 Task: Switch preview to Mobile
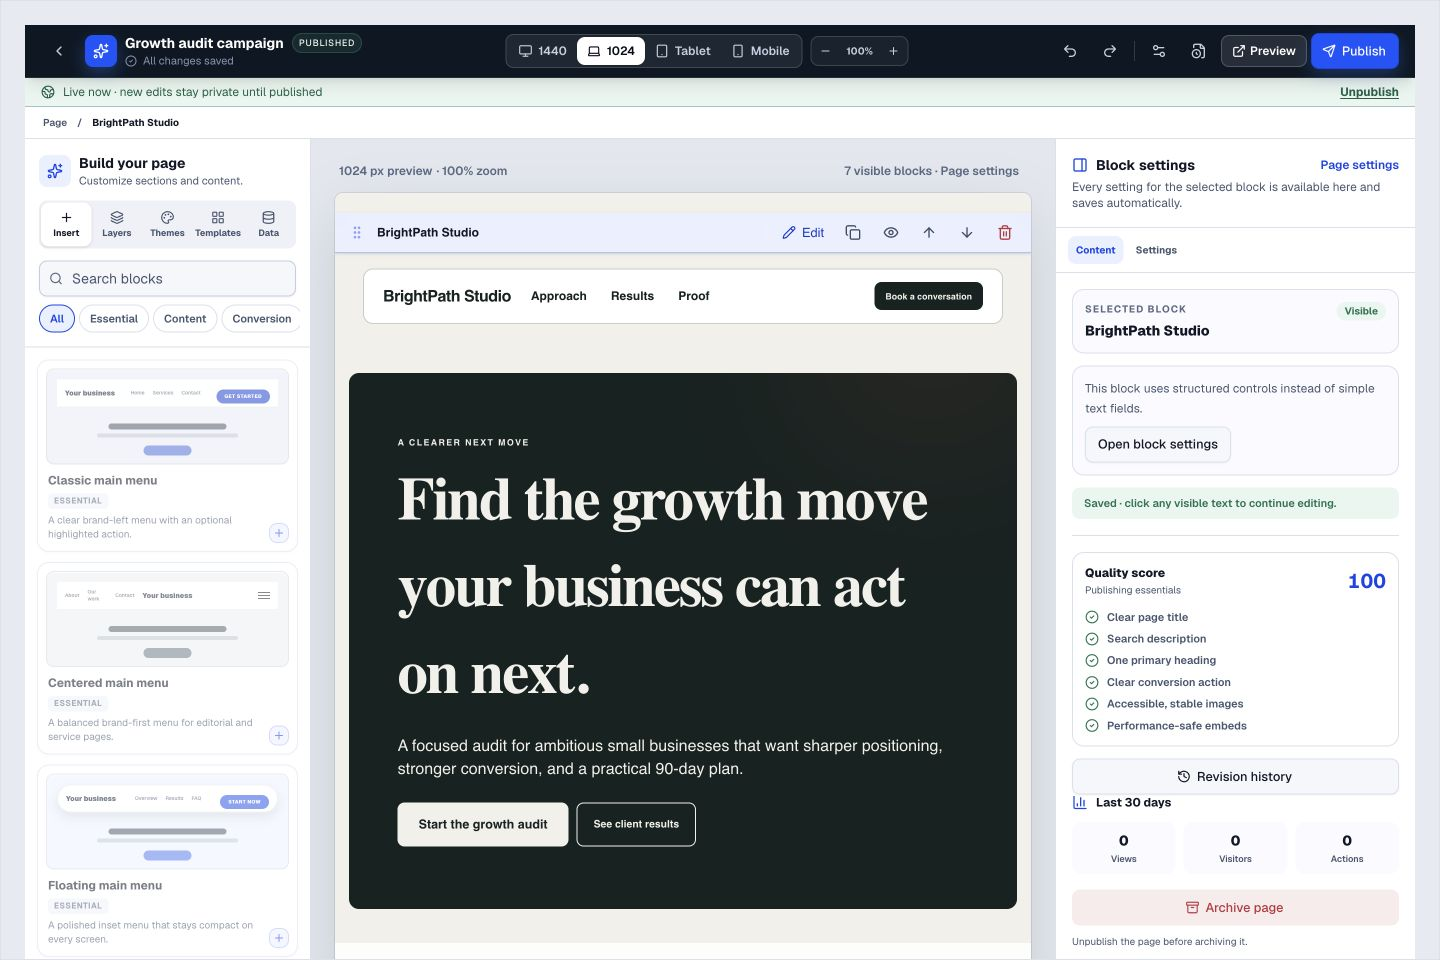tap(760, 51)
